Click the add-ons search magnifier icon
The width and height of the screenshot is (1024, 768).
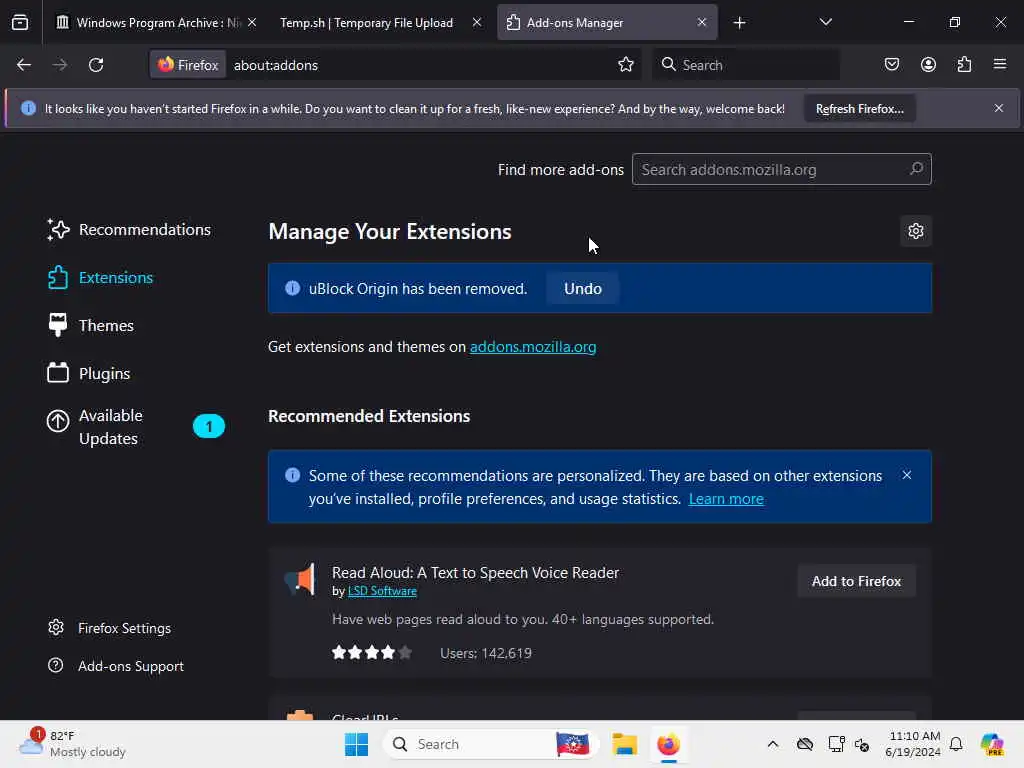[916, 169]
